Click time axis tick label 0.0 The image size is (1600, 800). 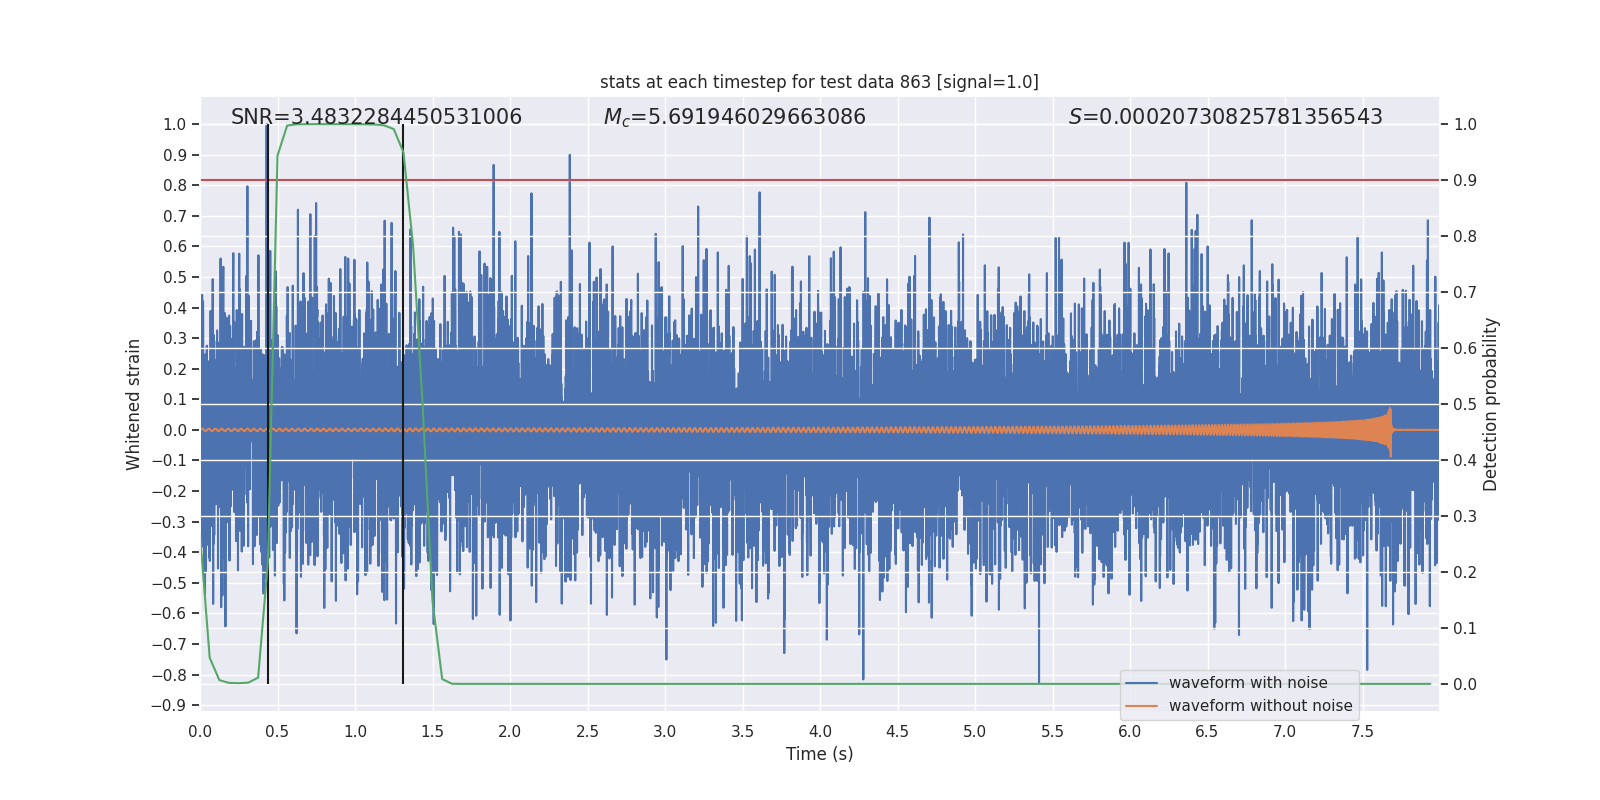[x=200, y=732]
